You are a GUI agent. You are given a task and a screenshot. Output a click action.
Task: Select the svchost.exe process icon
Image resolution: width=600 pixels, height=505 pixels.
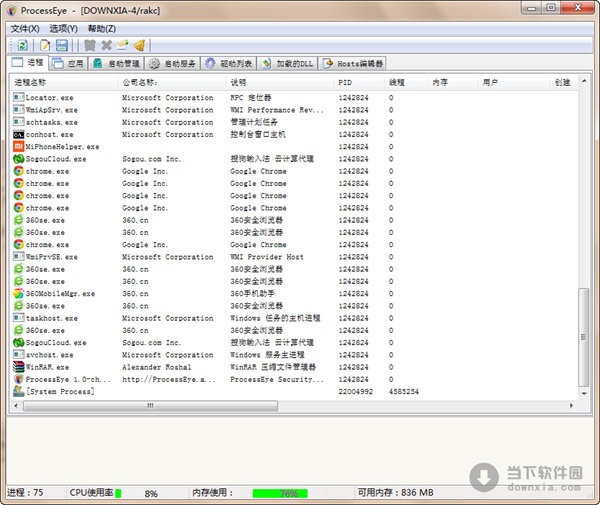18,355
